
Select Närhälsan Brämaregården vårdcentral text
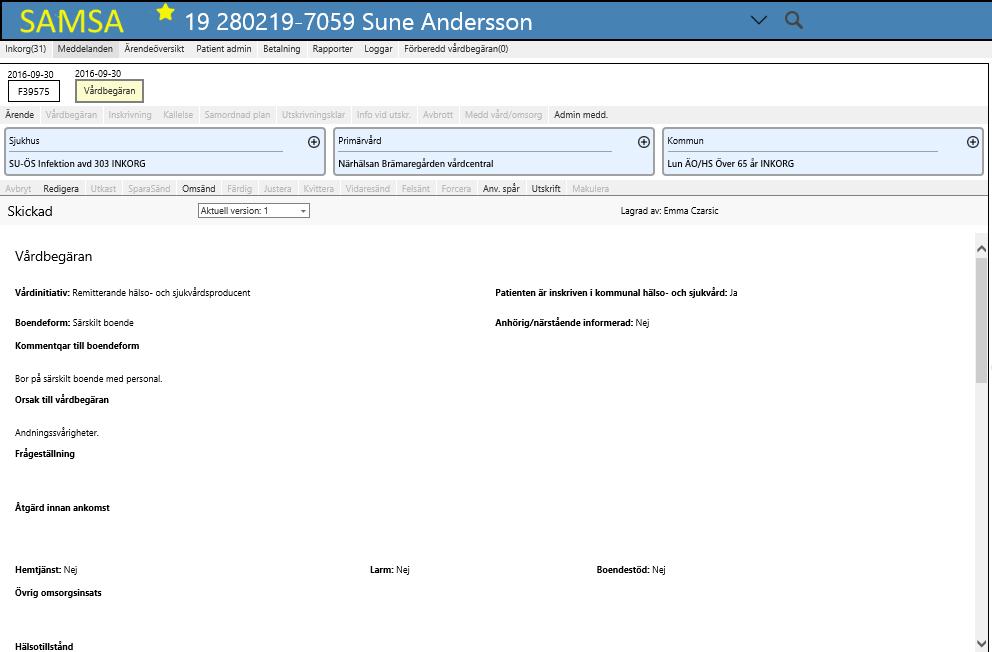pyautogui.click(x=416, y=163)
